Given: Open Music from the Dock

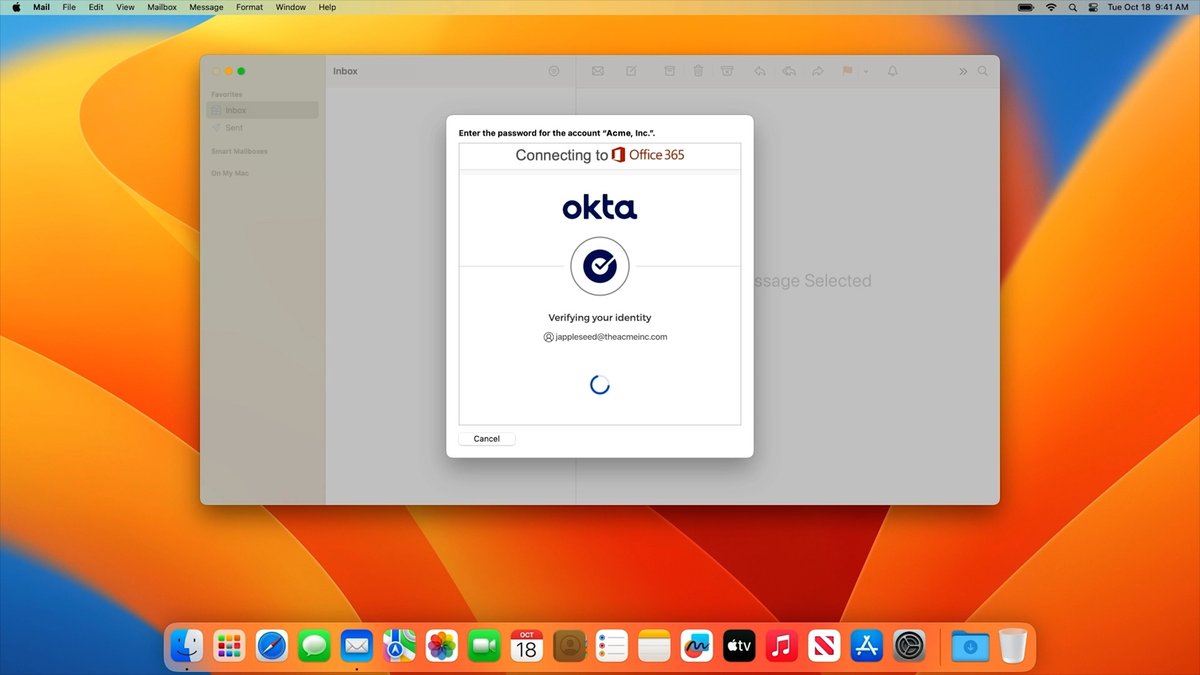Looking at the screenshot, I should [x=782, y=646].
